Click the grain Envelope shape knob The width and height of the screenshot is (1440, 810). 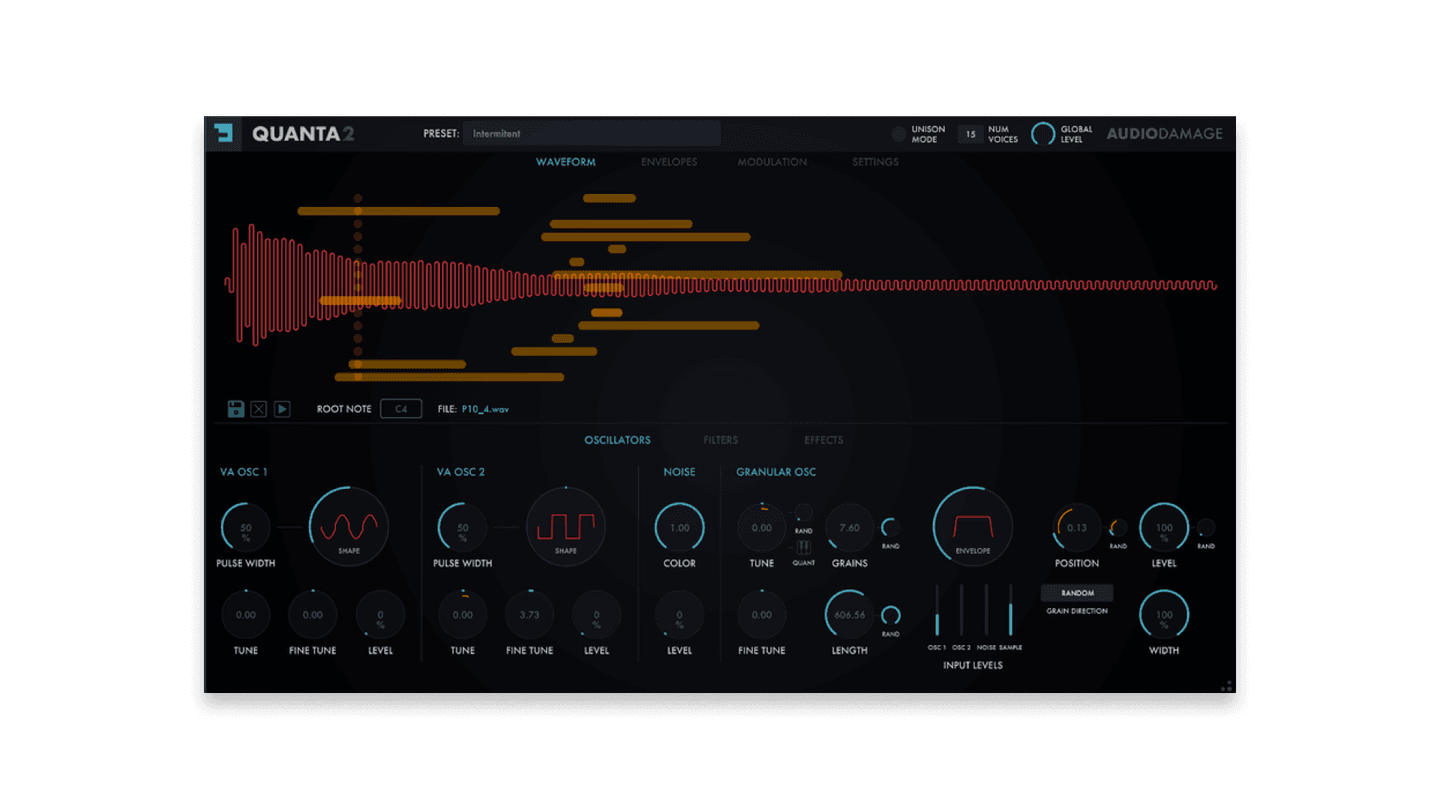pos(973,526)
